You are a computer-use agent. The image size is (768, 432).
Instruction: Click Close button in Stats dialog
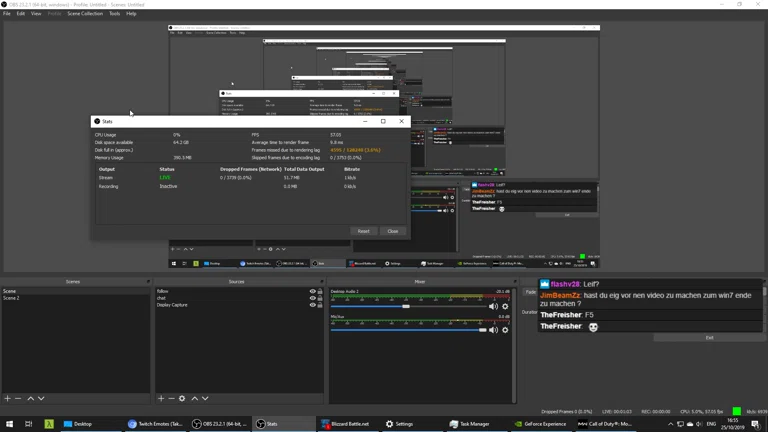coord(392,231)
